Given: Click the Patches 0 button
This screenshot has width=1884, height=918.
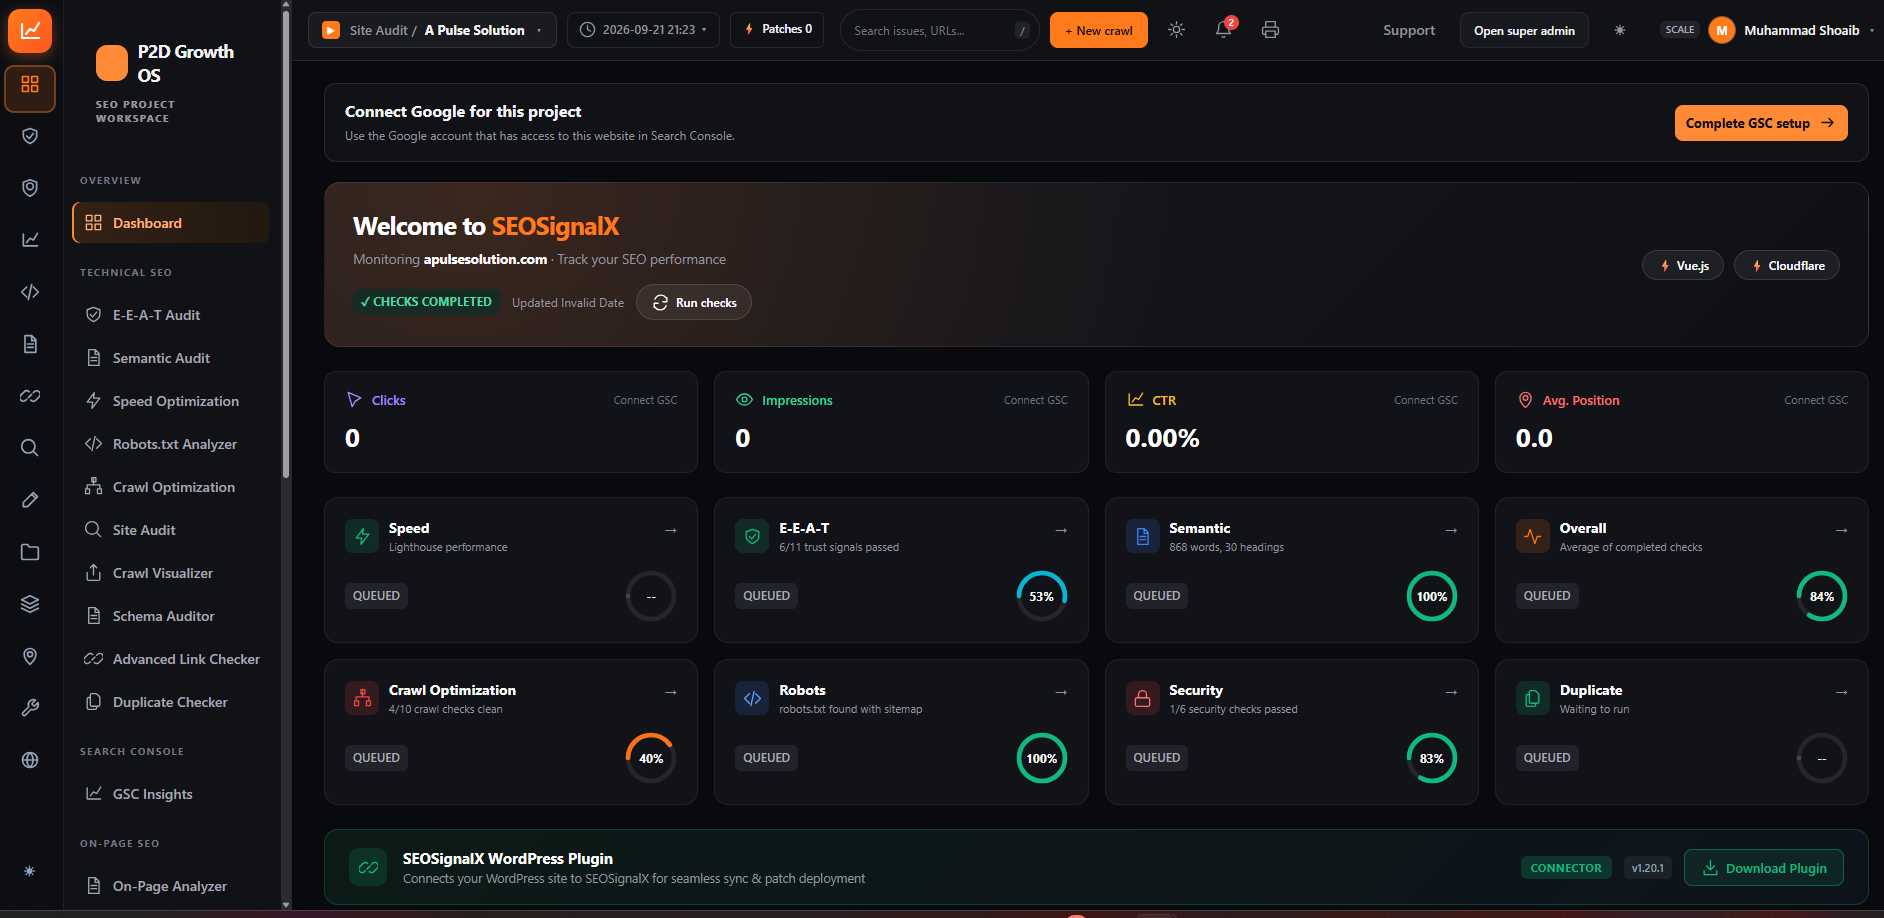Looking at the screenshot, I should [777, 29].
